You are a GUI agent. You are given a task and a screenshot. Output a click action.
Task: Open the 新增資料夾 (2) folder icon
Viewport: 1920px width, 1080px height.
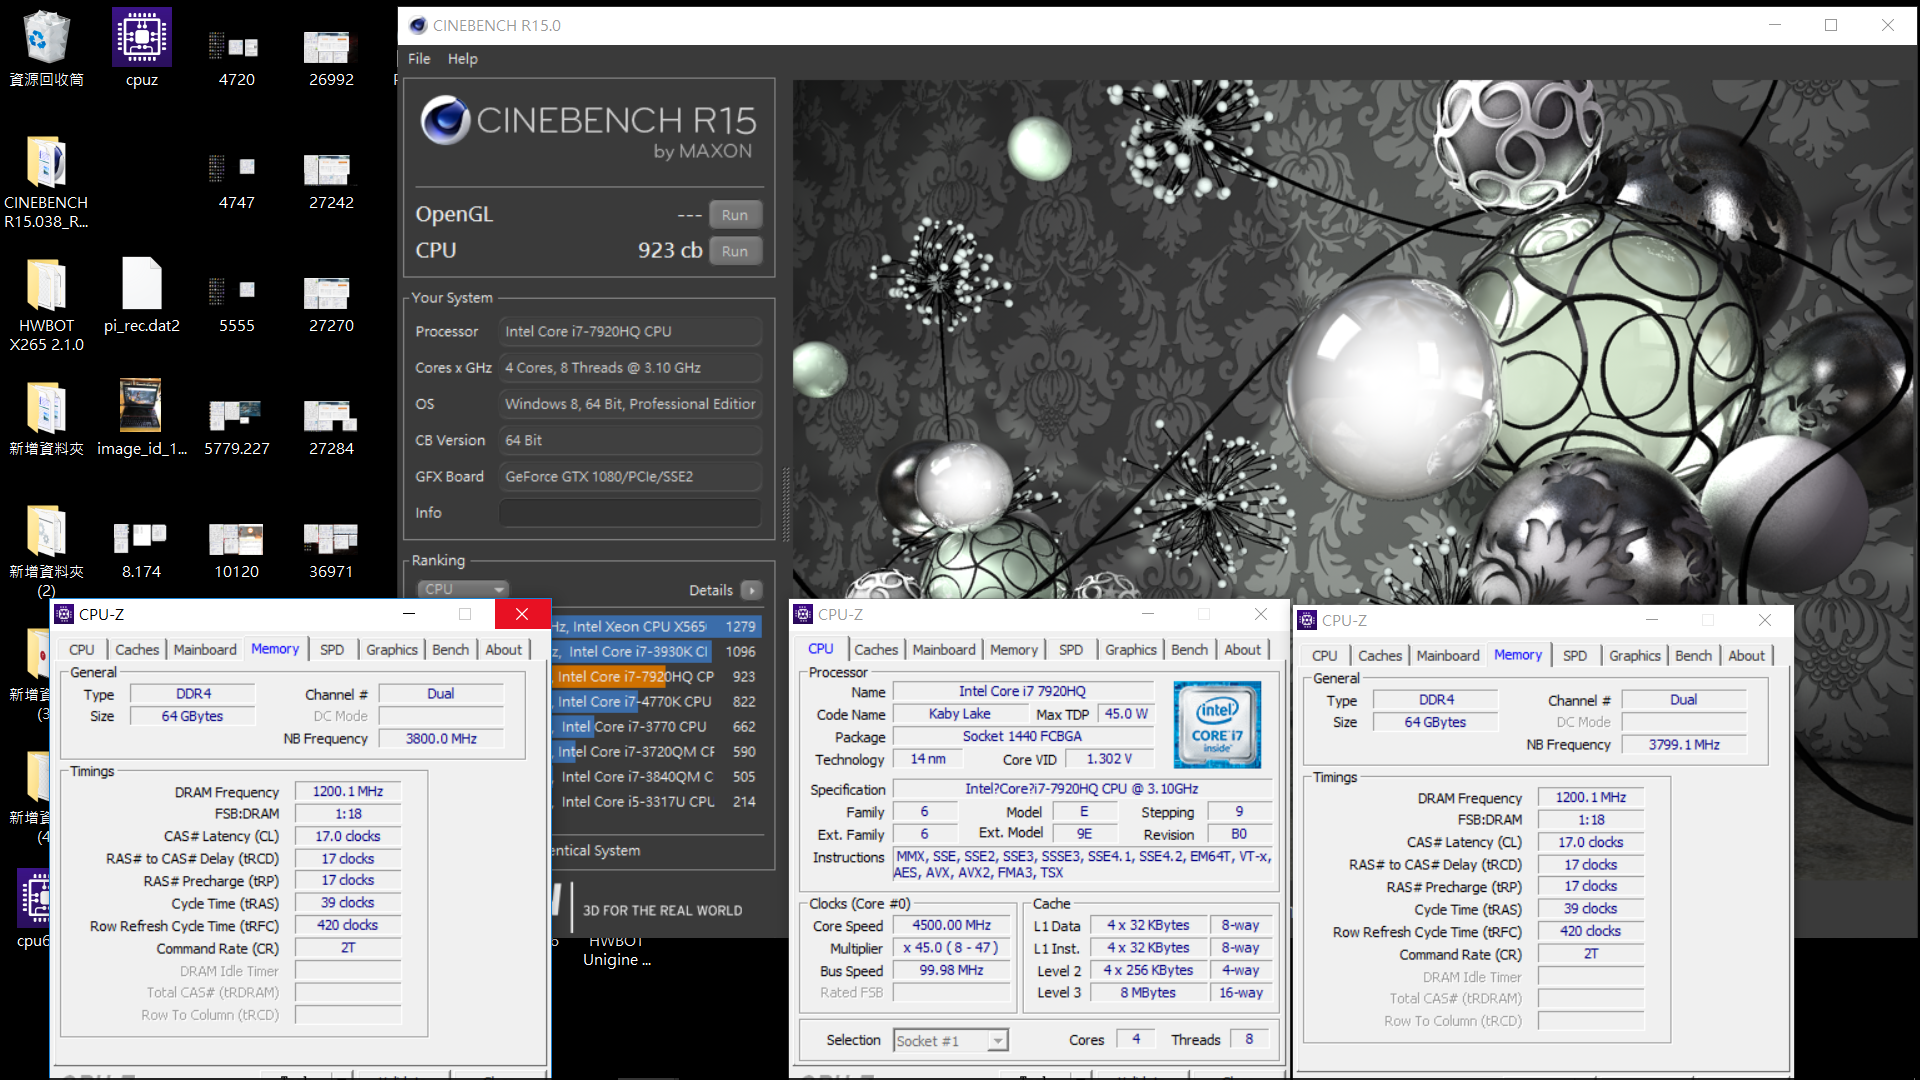pos(46,551)
